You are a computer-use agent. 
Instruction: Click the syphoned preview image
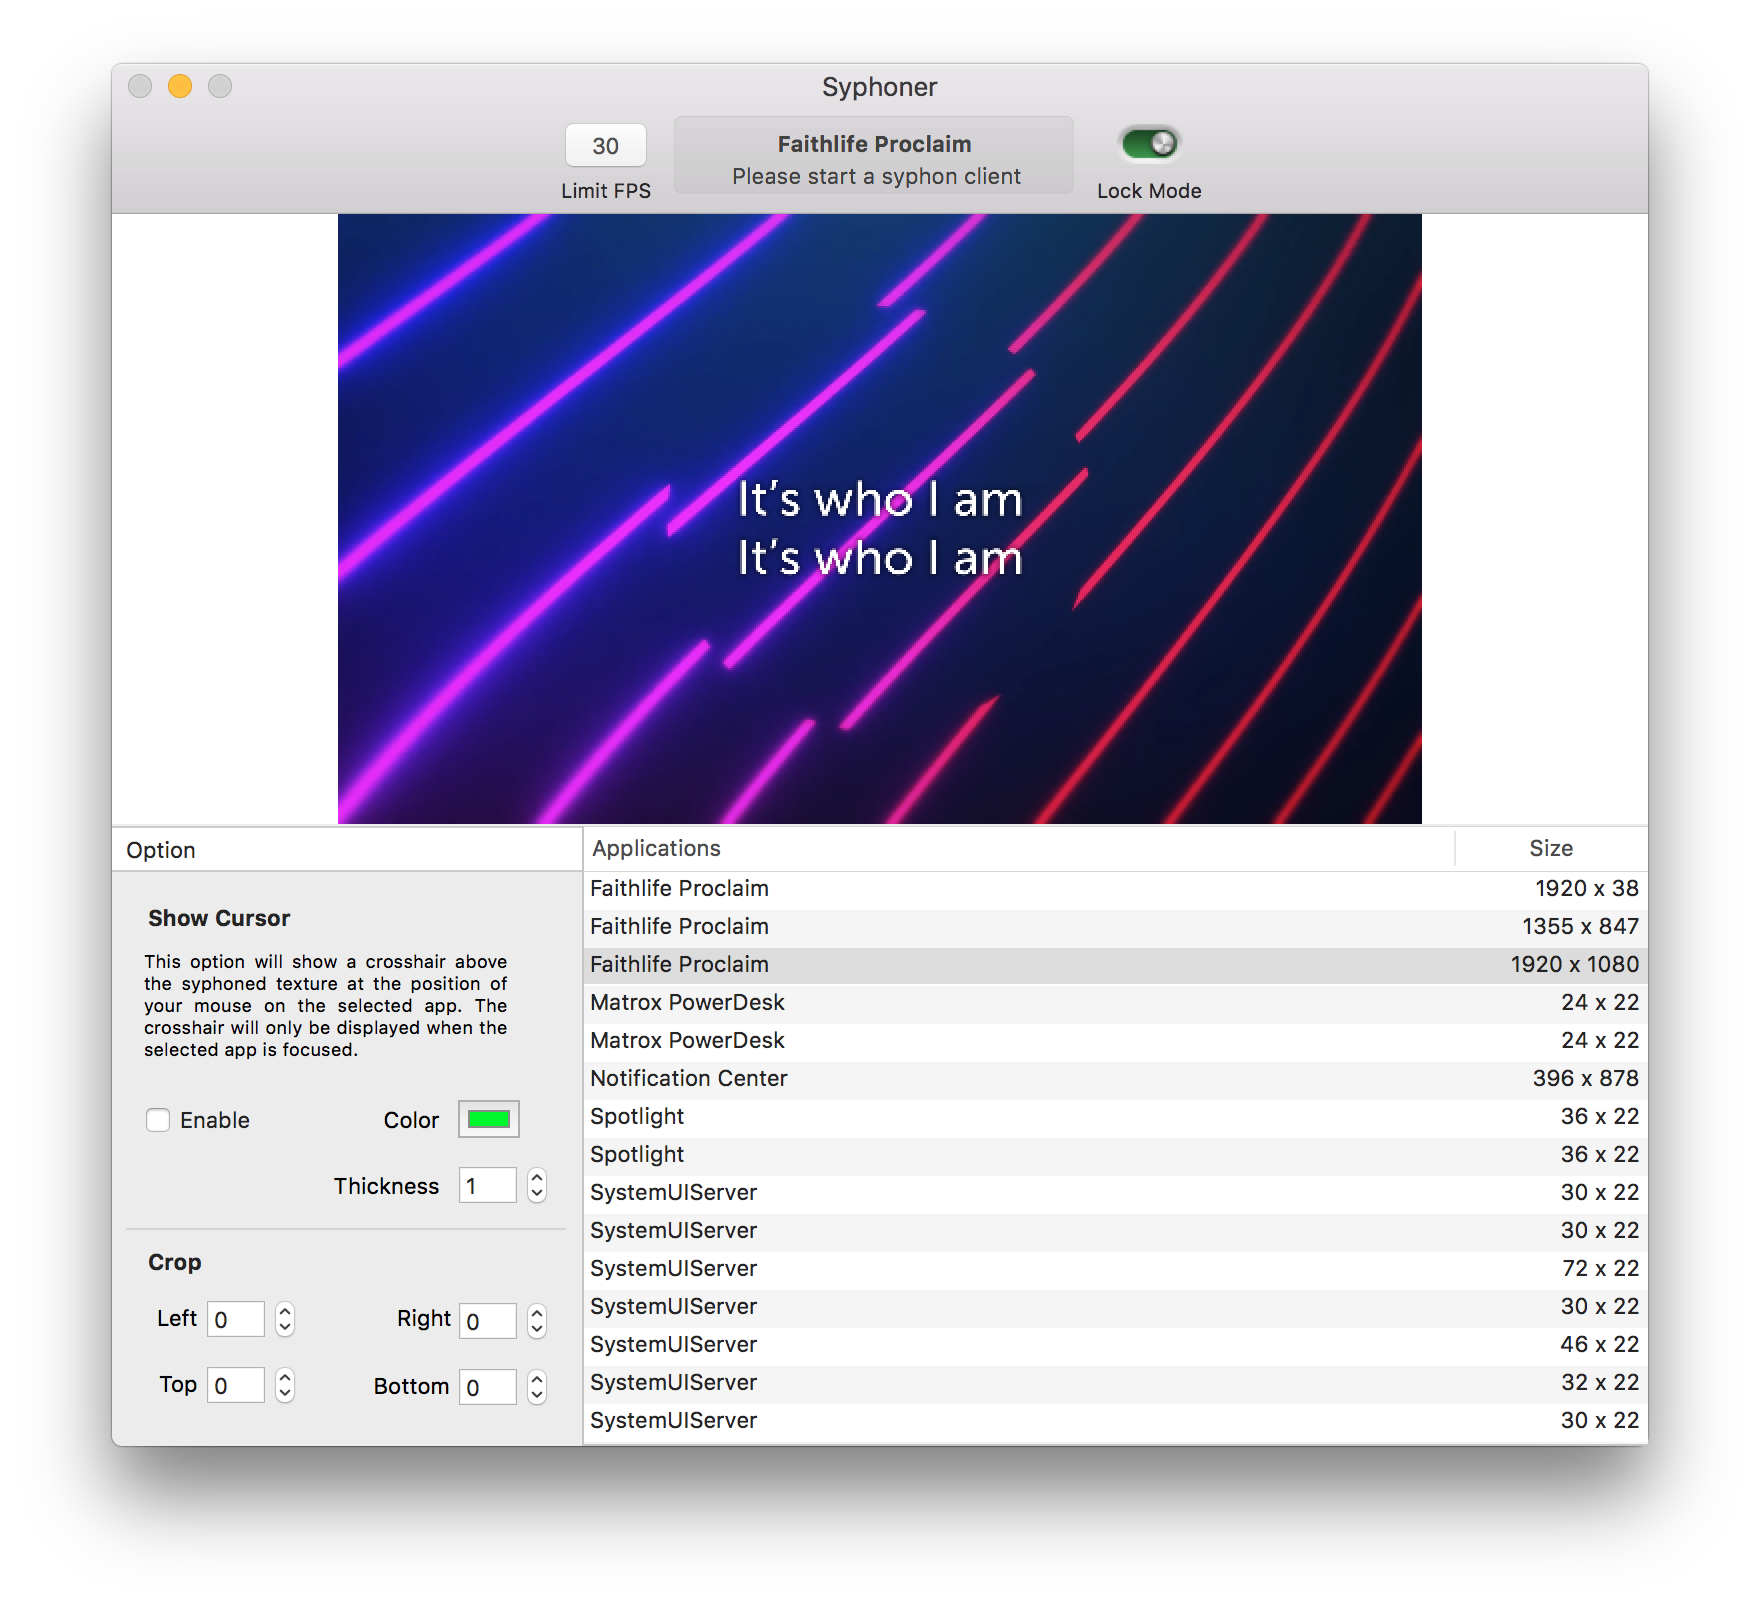point(879,519)
